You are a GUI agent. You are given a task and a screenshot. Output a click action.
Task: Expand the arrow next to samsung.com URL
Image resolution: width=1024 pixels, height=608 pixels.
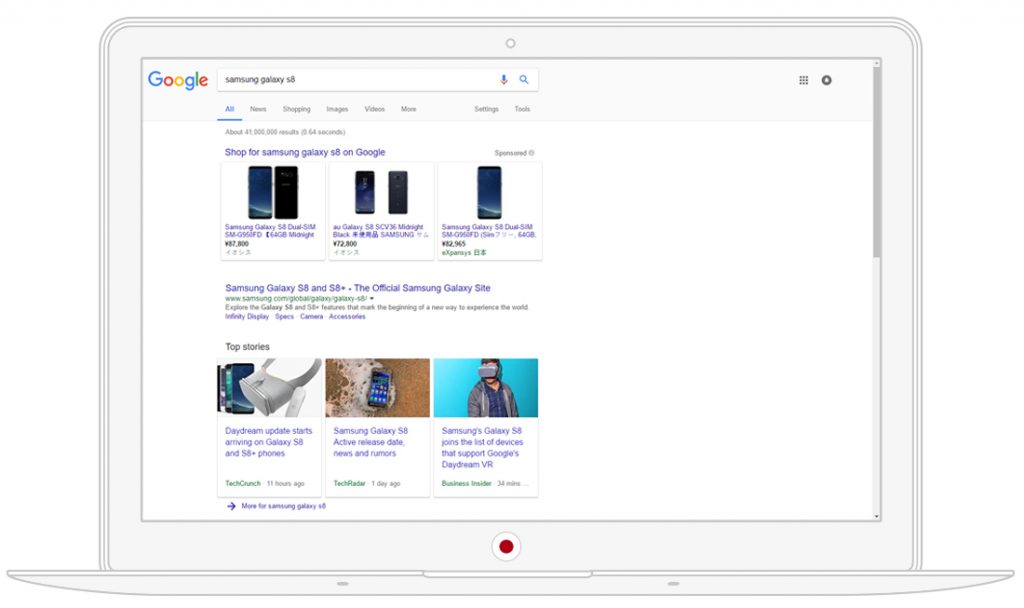[x=372, y=298]
